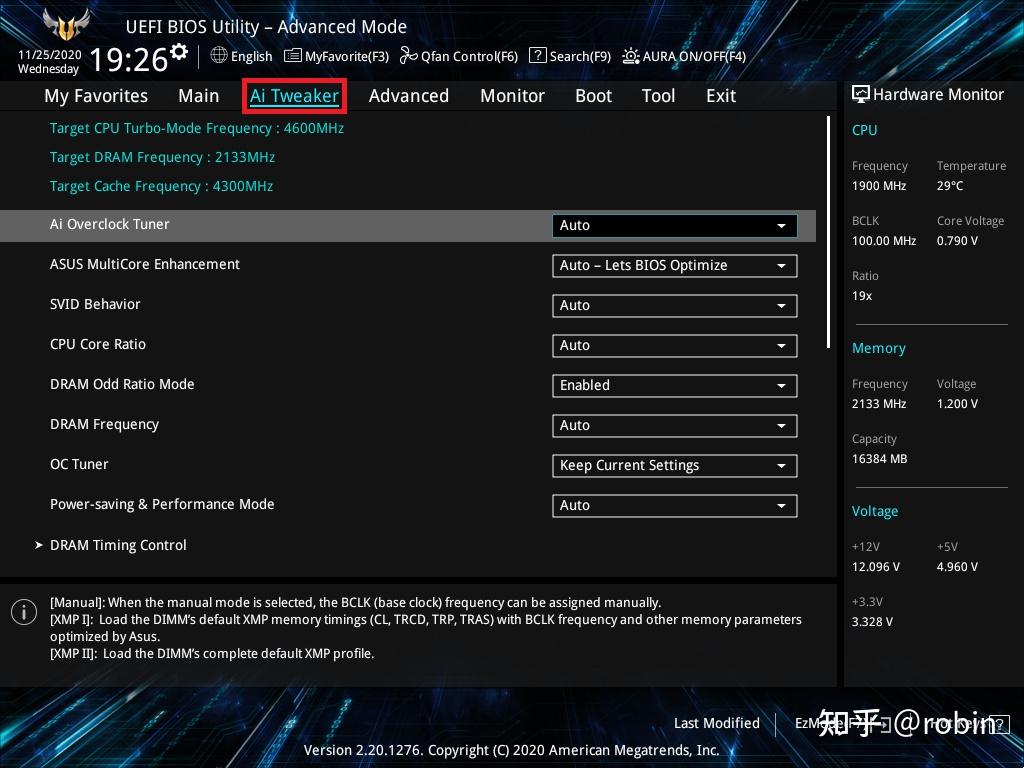The height and width of the screenshot is (768, 1024).
Task: Open language selection via the globe icon
Action: [x=219, y=56]
